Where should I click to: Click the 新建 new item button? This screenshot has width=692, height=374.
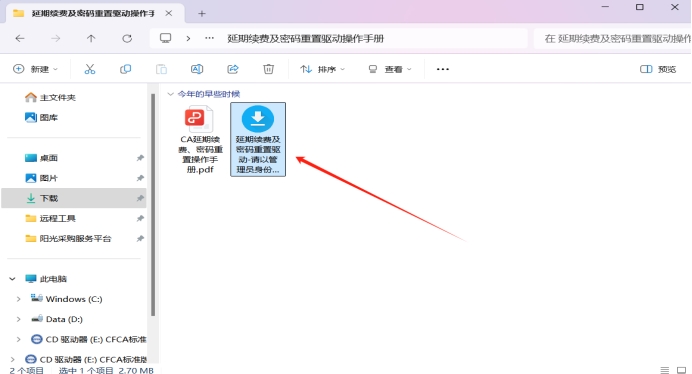pos(35,69)
